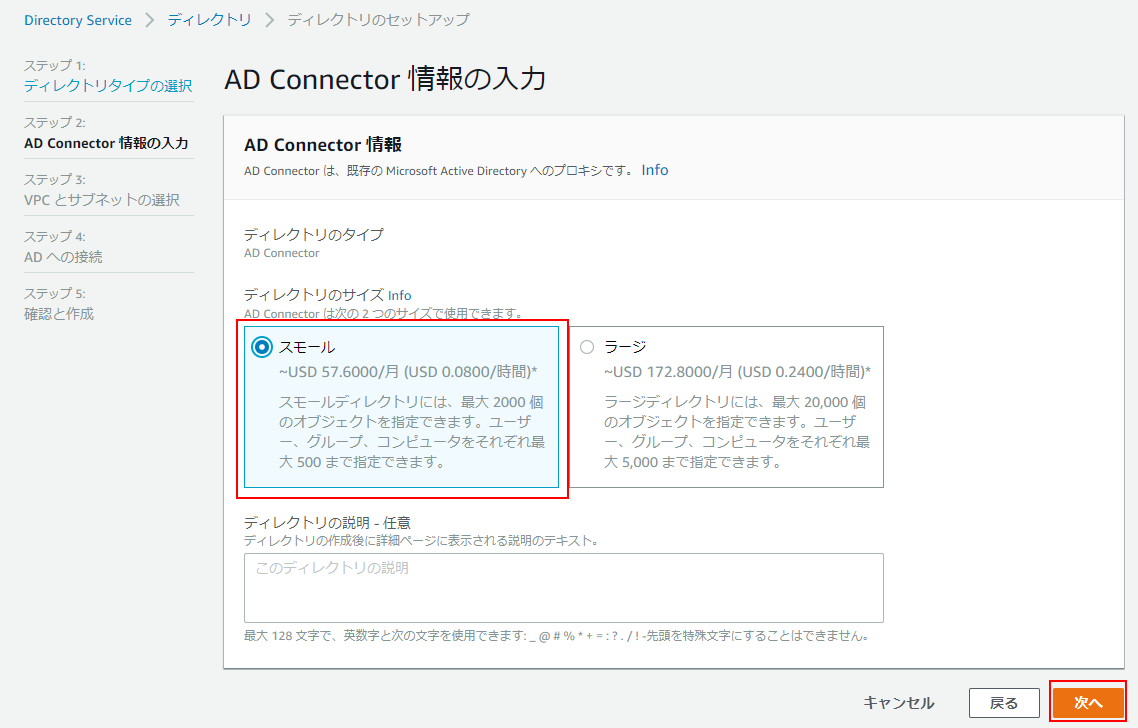This screenshot has height=728, width=1138.
Task: Cancel the setup with キャンセル
Action: pos(899,702)
